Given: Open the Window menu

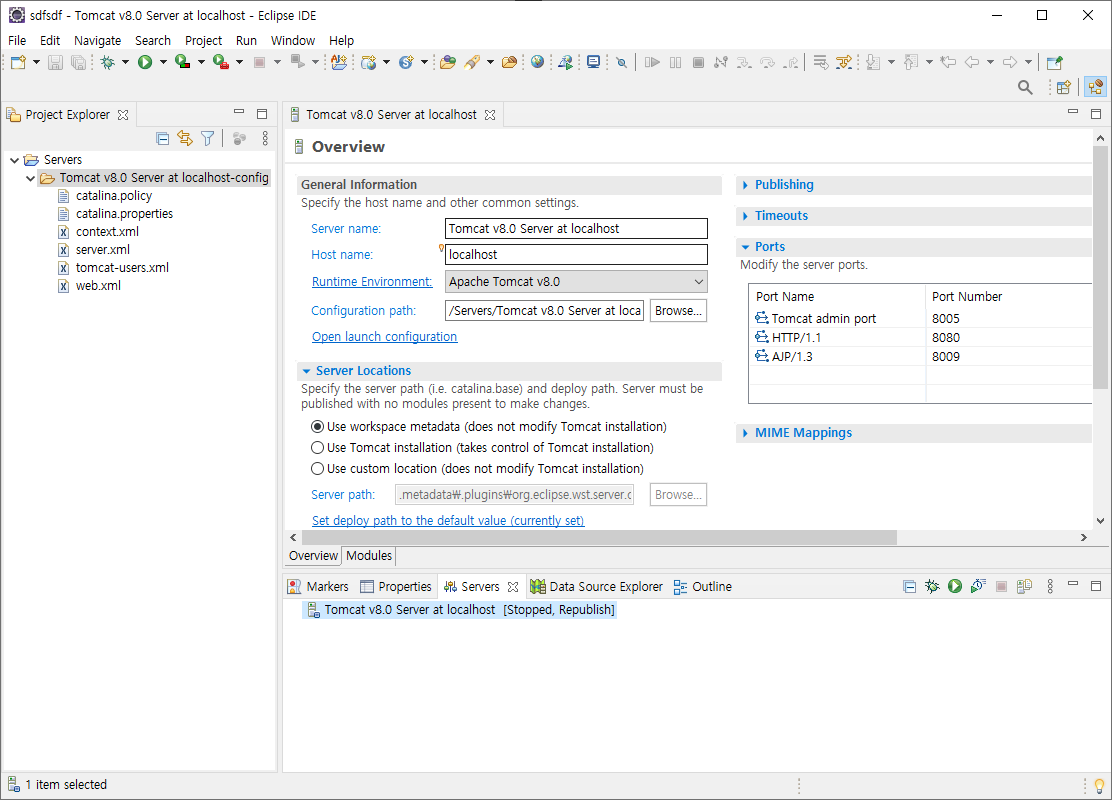Looking at the screenshot, I should (x=293, y=40).
